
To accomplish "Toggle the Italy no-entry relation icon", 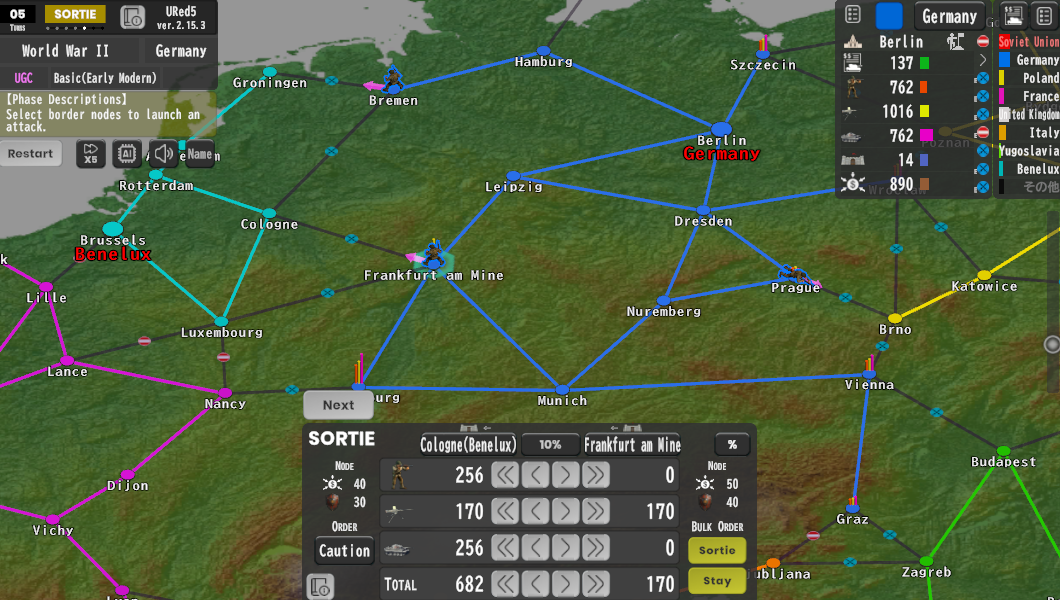I will click(983, 132).
